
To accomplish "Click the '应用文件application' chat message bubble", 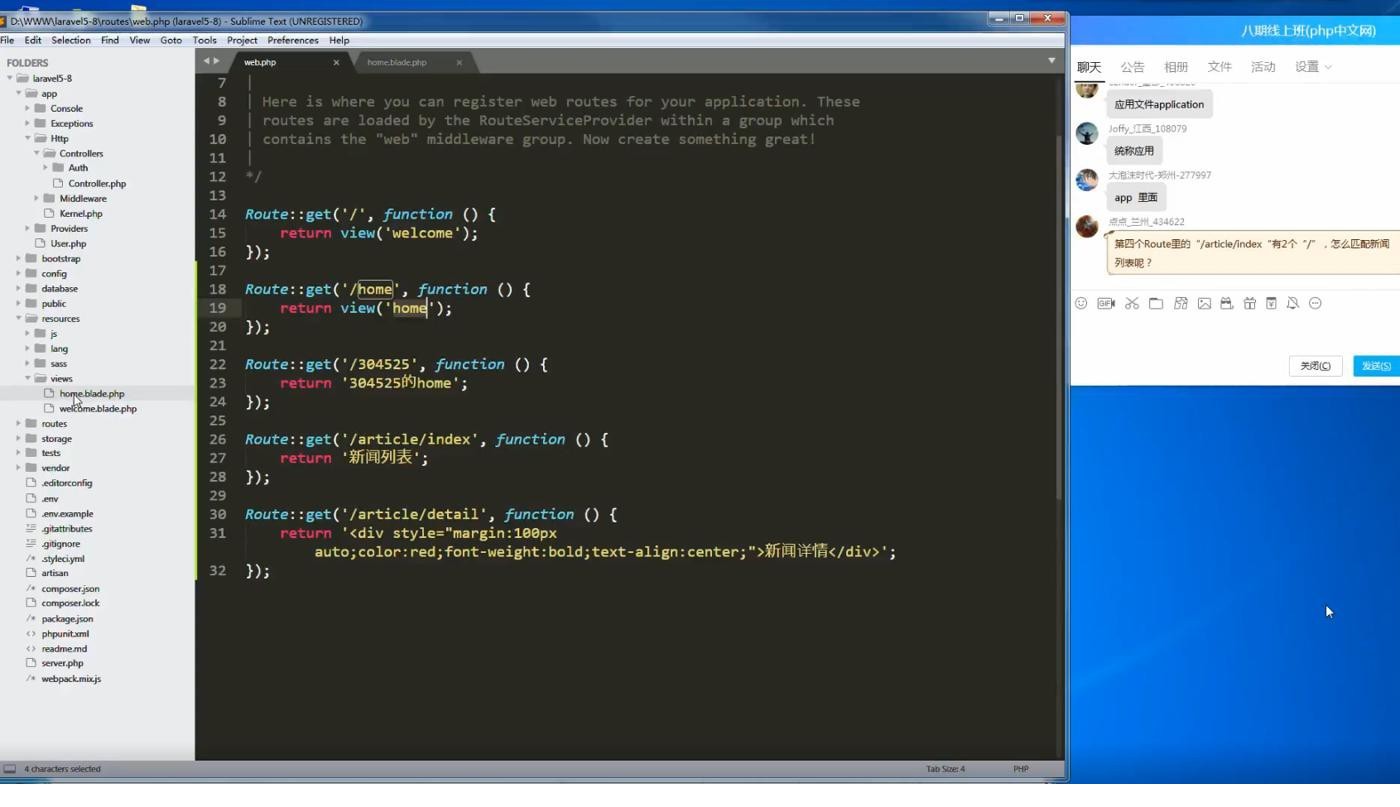I will 1159,104.
